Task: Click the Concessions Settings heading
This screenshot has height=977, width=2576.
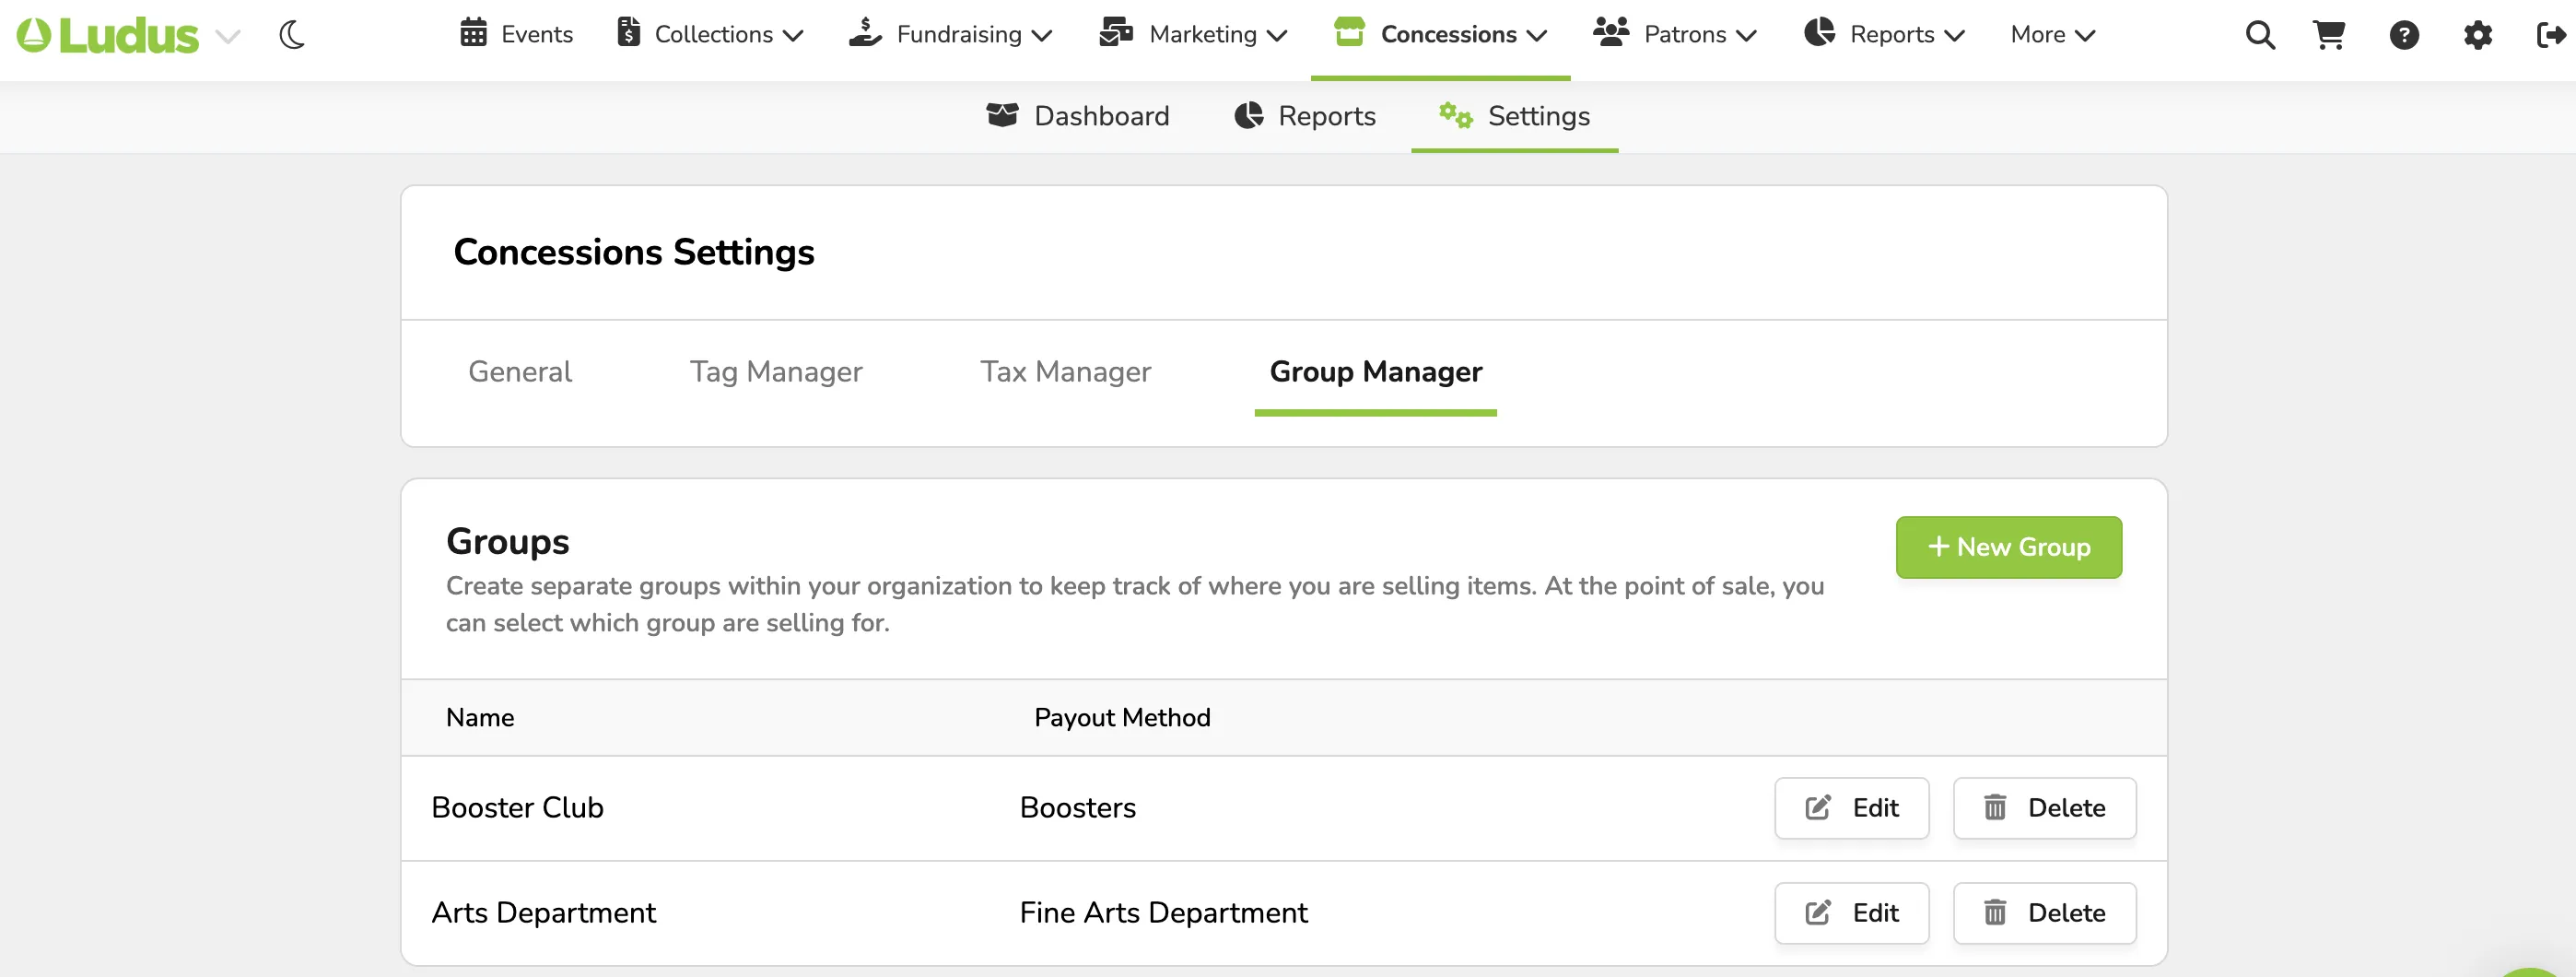Action: (634, 252)
